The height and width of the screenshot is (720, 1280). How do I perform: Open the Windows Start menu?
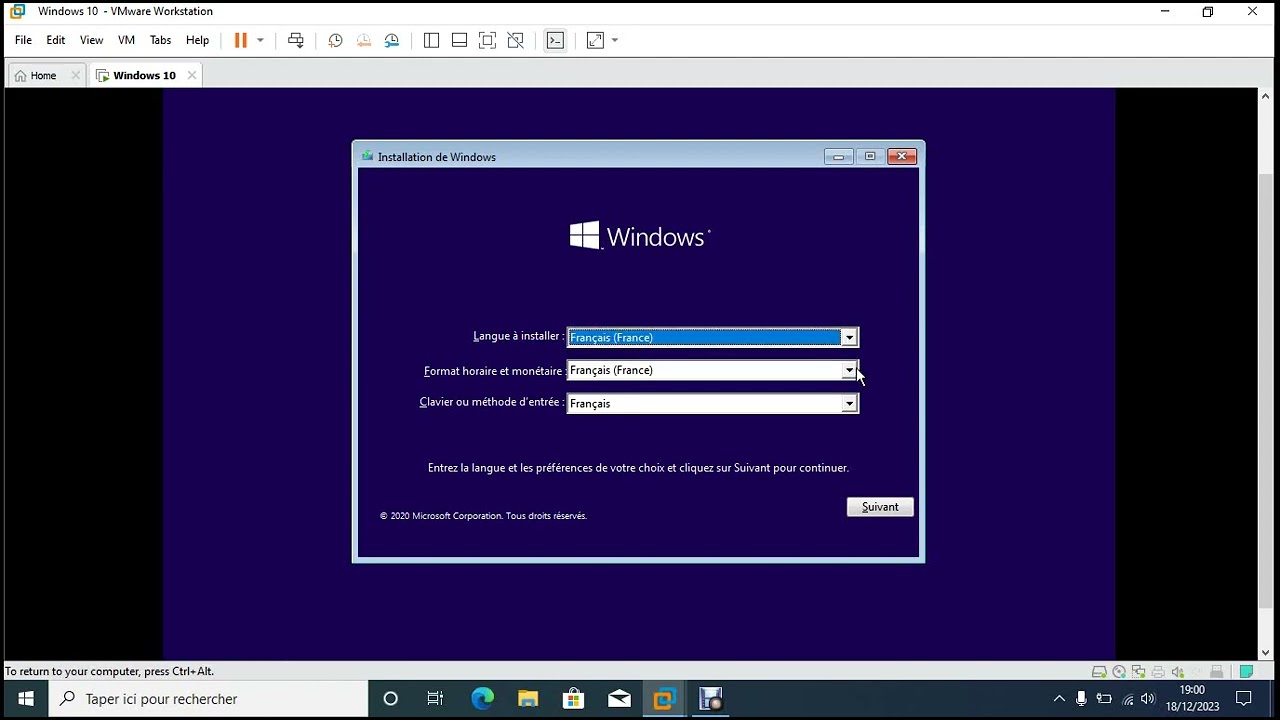[26, 699]
